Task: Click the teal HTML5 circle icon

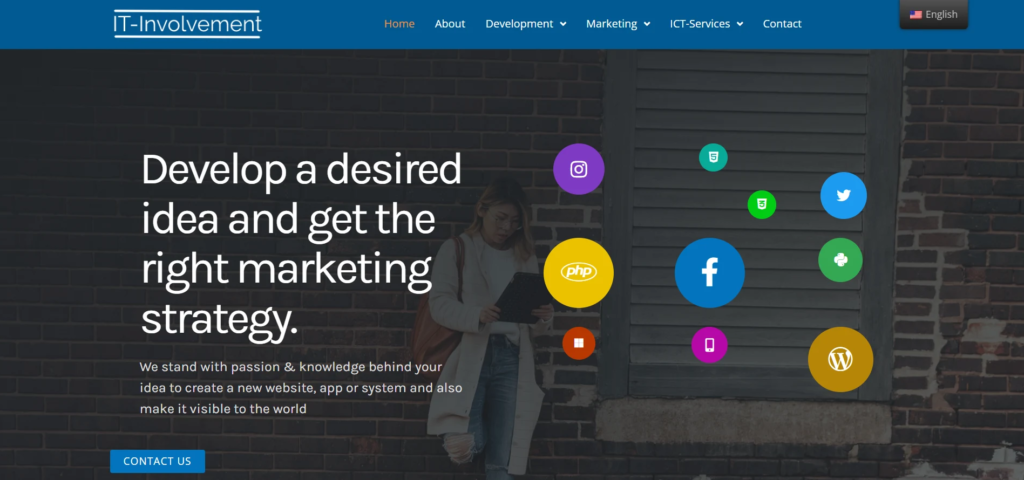Action: (x=713, y=157)
